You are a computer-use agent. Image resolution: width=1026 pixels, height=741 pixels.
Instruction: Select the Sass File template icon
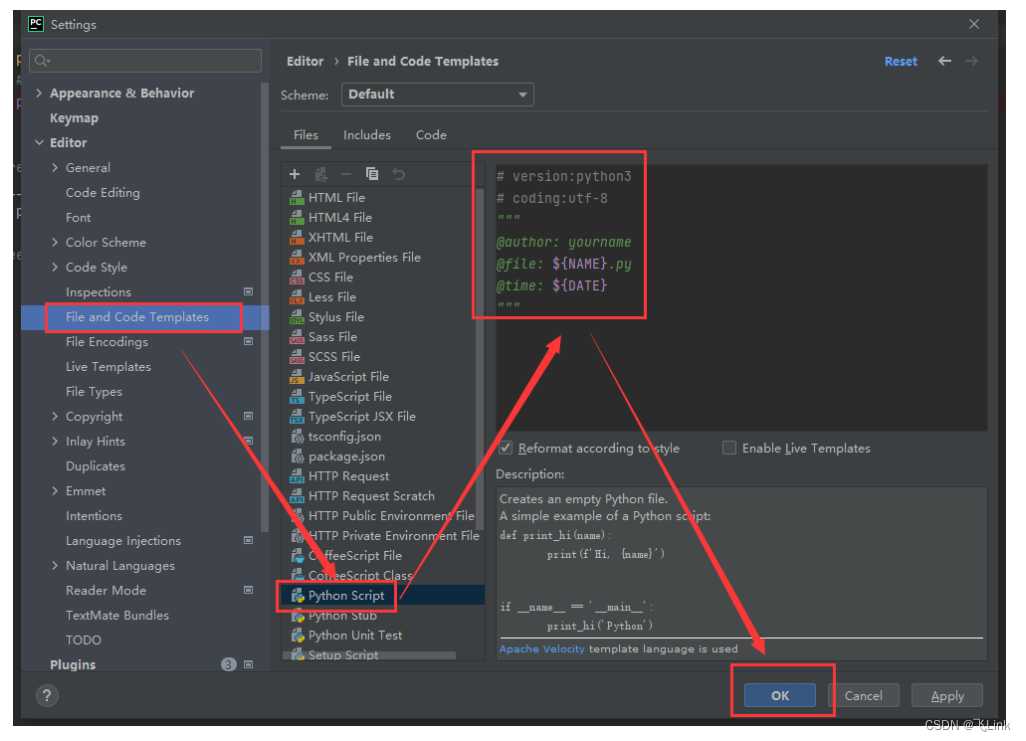297,337
